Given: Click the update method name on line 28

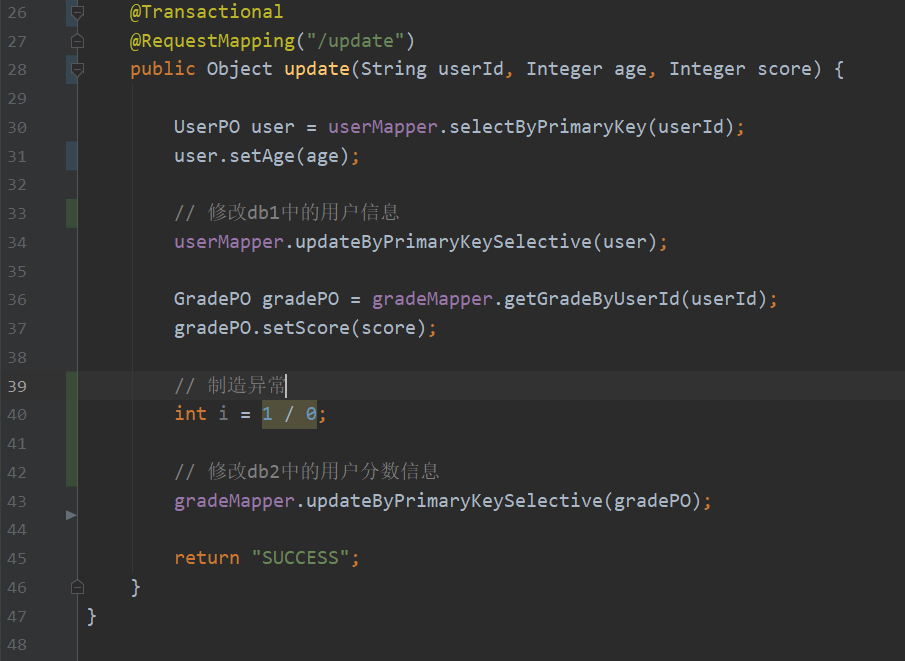Looking at the screenshot, I should pyautogui.click(x=317, y=69).
